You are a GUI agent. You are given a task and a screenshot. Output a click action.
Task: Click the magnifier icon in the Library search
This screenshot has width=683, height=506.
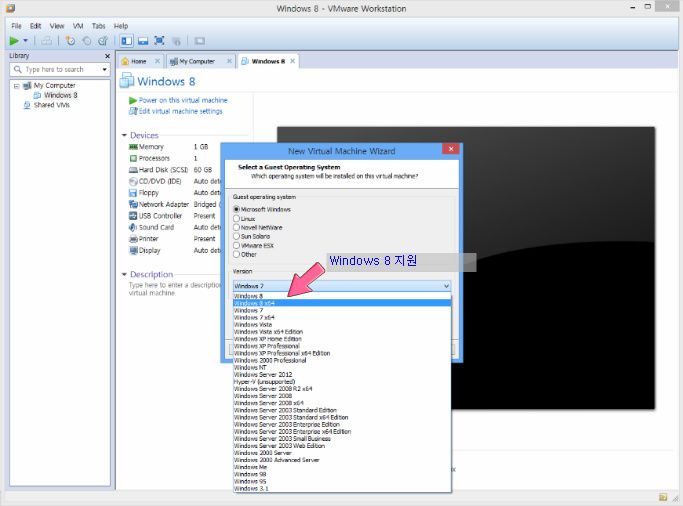pos(17,69)
